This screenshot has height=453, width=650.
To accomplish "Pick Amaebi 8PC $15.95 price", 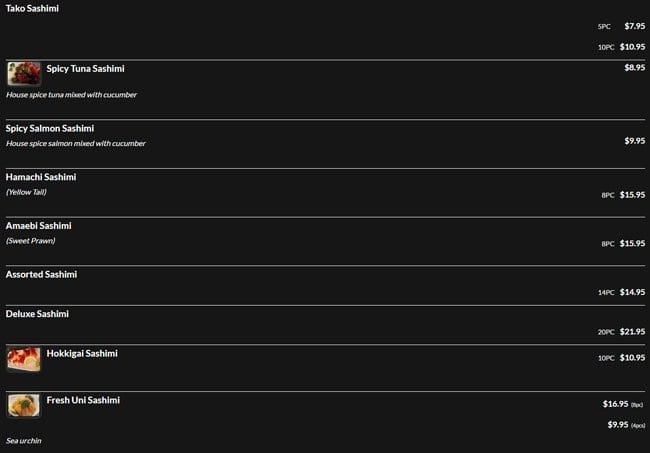I will coord(623,243).
